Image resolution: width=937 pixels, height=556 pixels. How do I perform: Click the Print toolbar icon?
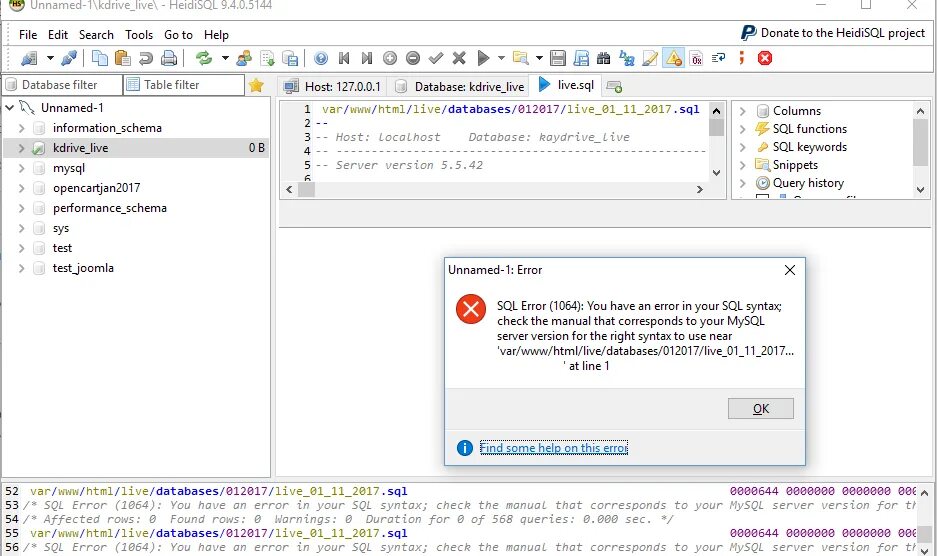click(x=169, y=58)
